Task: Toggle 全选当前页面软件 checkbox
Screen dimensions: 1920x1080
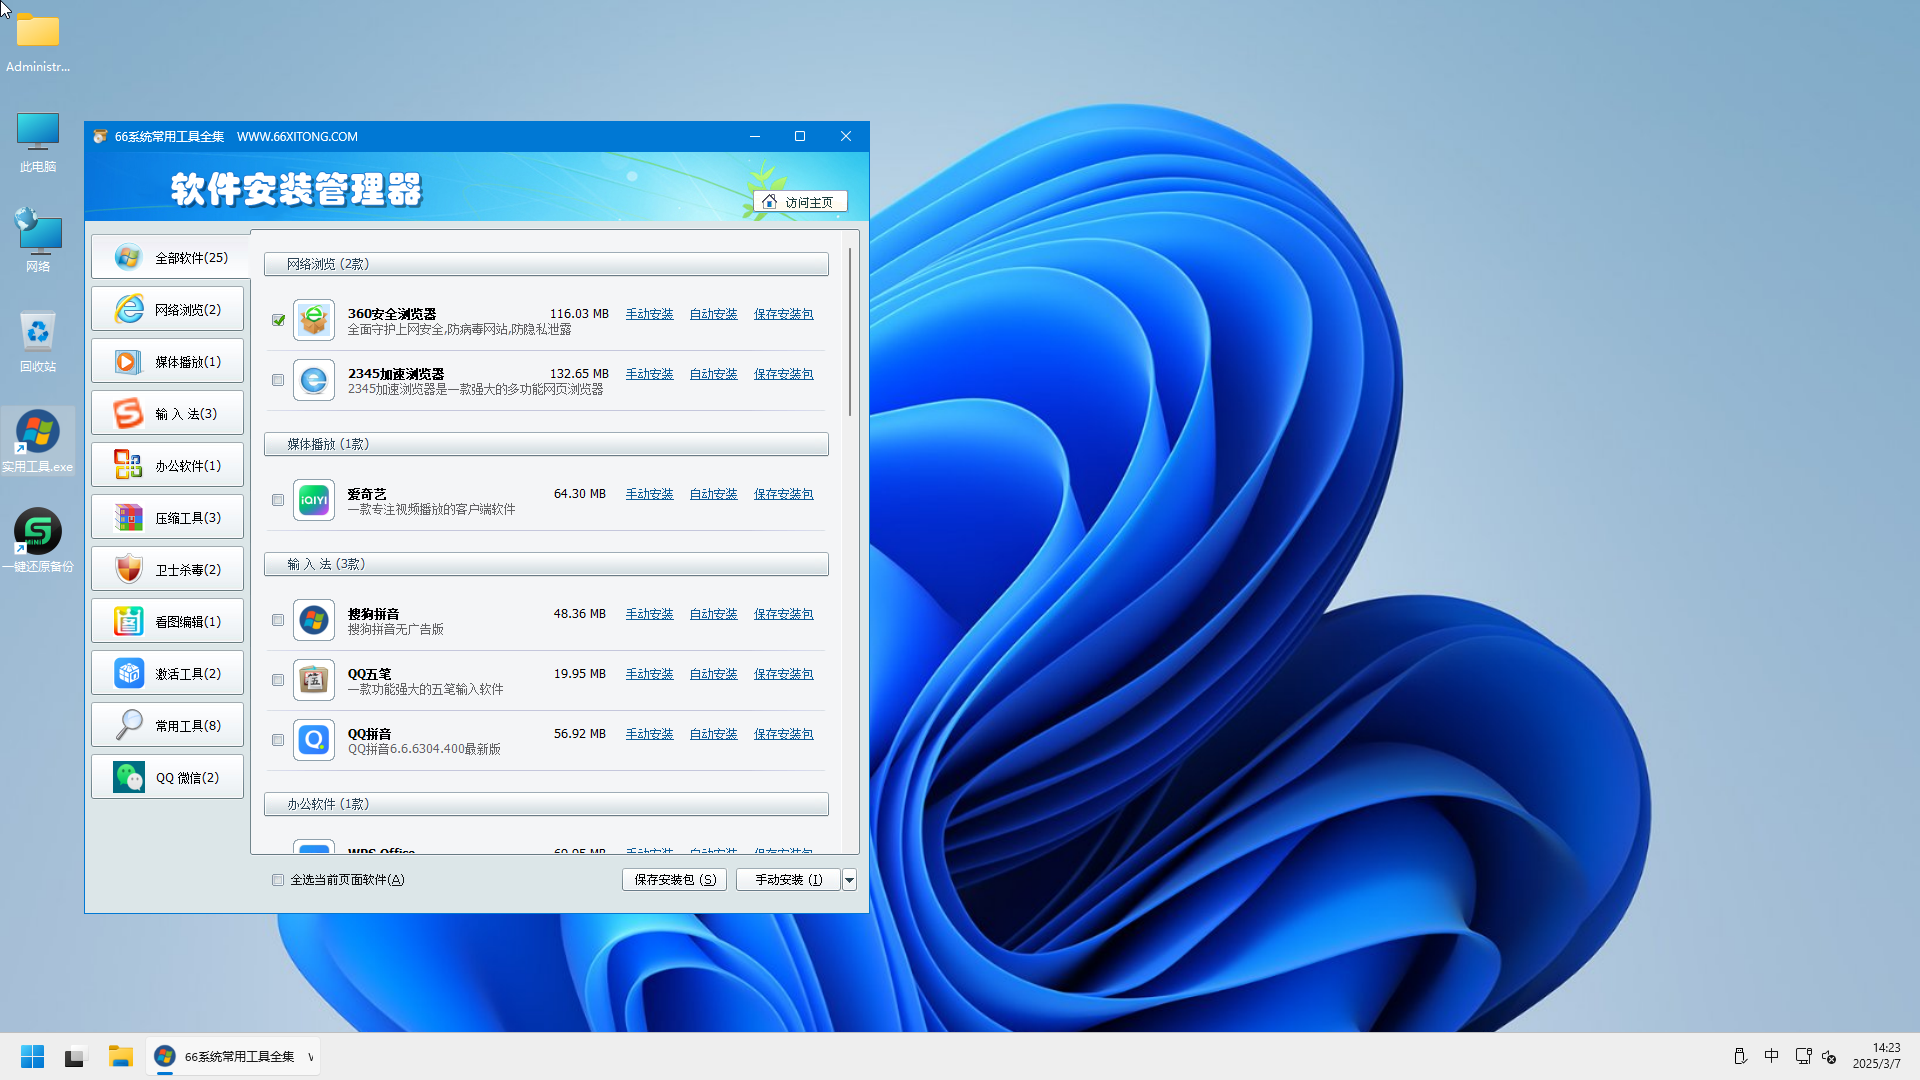Action: (x=278, y=880)
